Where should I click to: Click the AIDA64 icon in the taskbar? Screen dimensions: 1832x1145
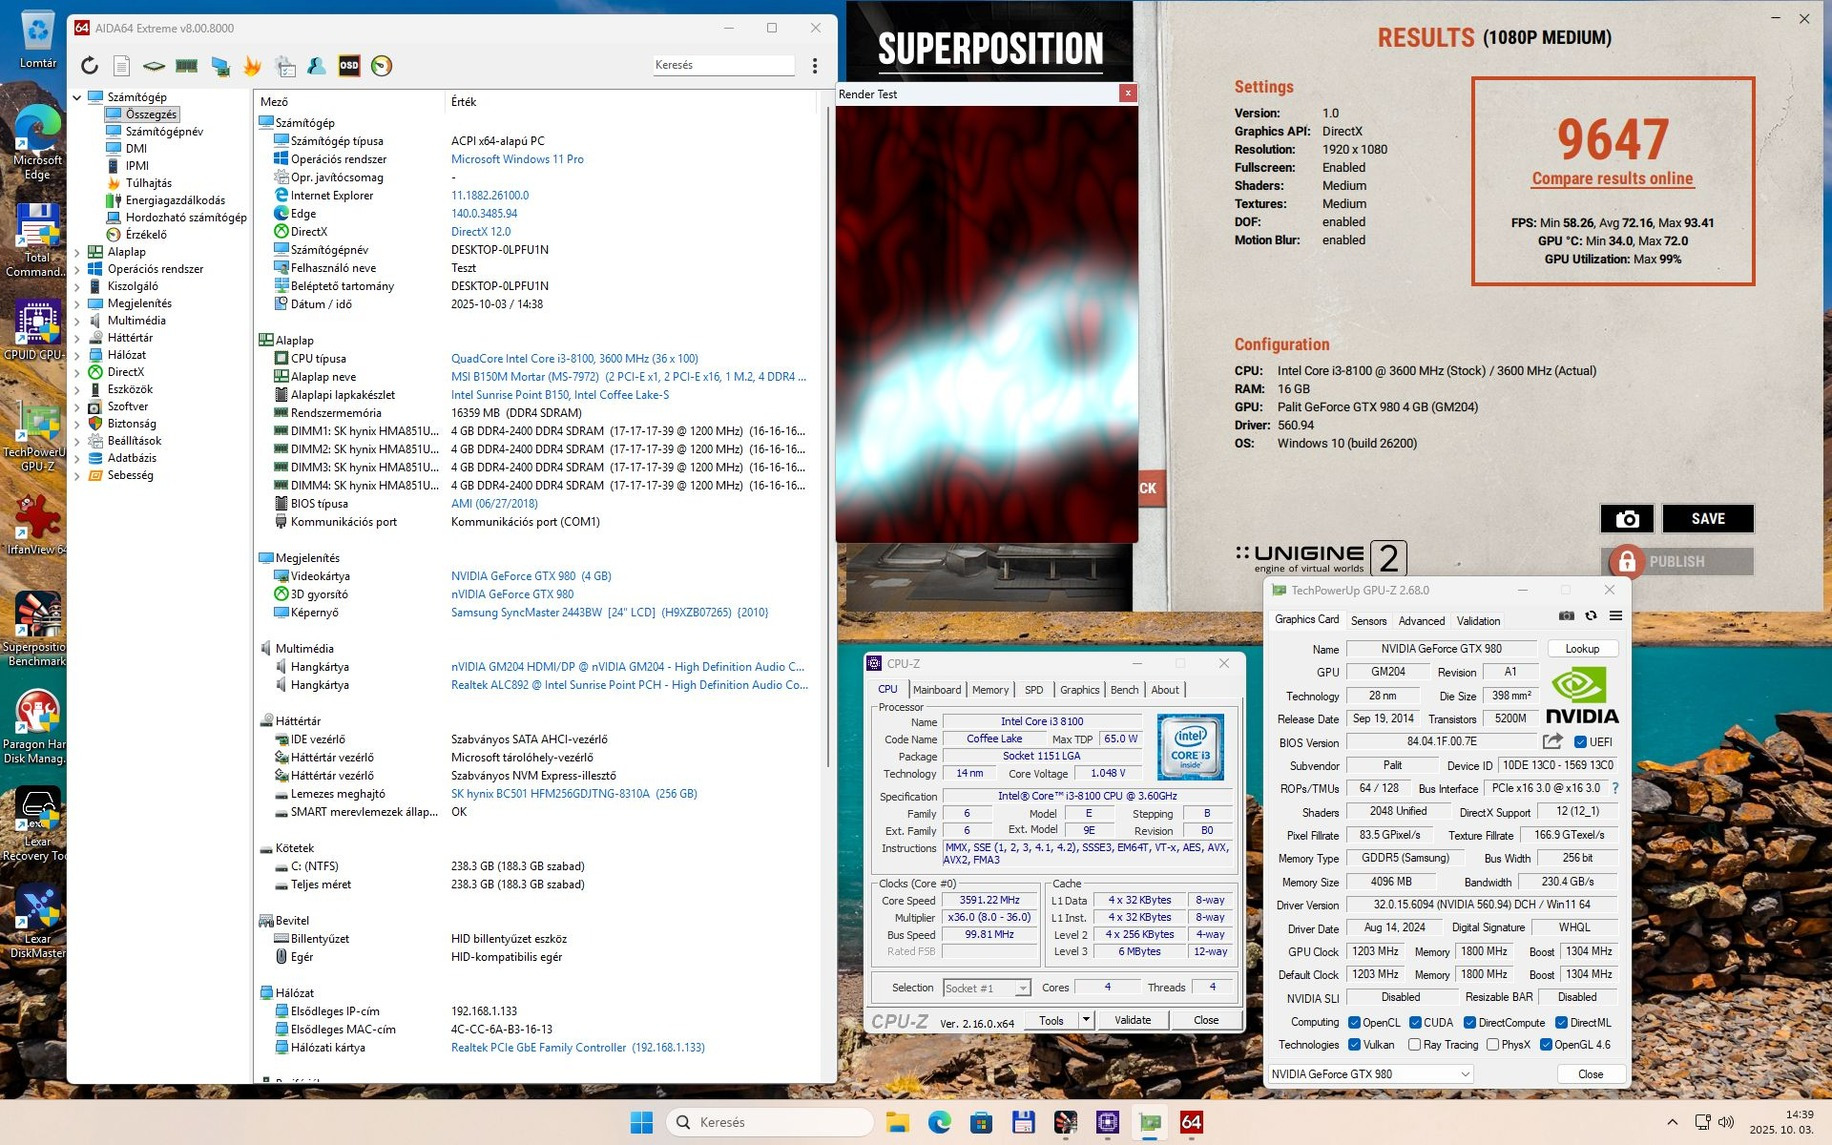(x=1191, y=1122)
